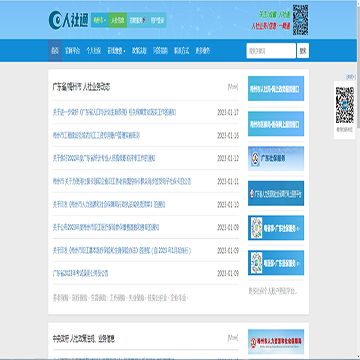Open the dark blue 广东省人社 online platform banner
Screen dimensions: 360x360
(x=276, y=193)
